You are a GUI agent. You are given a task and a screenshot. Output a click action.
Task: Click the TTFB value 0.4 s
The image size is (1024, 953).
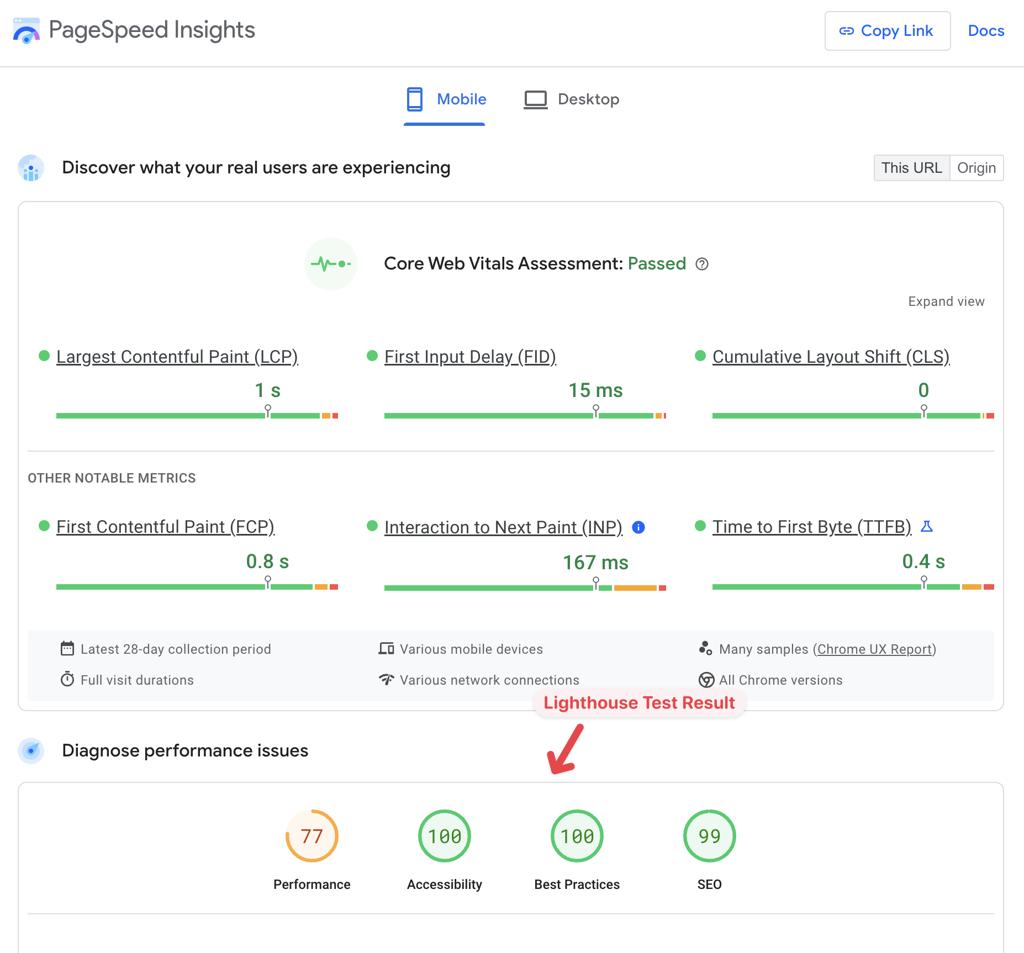tap(923, 561)
